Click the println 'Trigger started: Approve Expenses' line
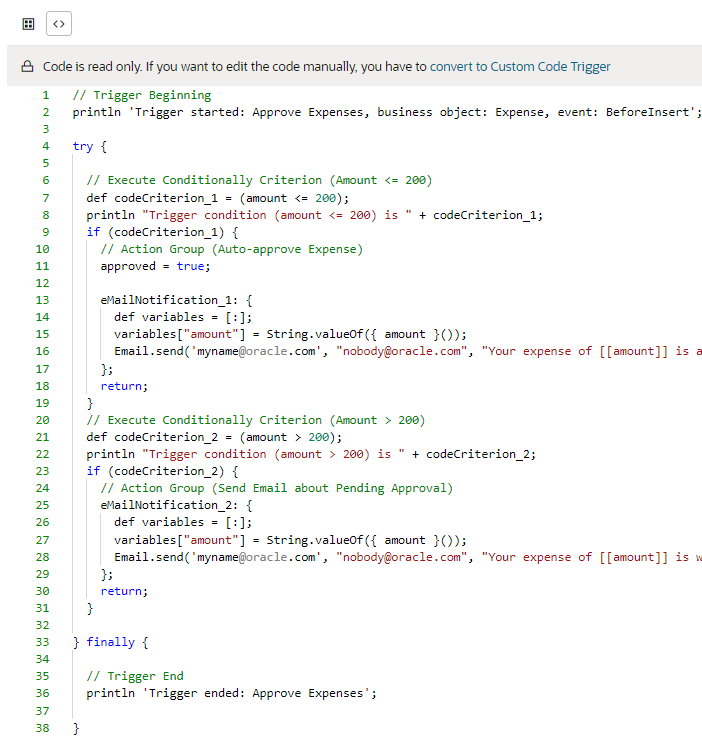 click(x=387, y=112)
